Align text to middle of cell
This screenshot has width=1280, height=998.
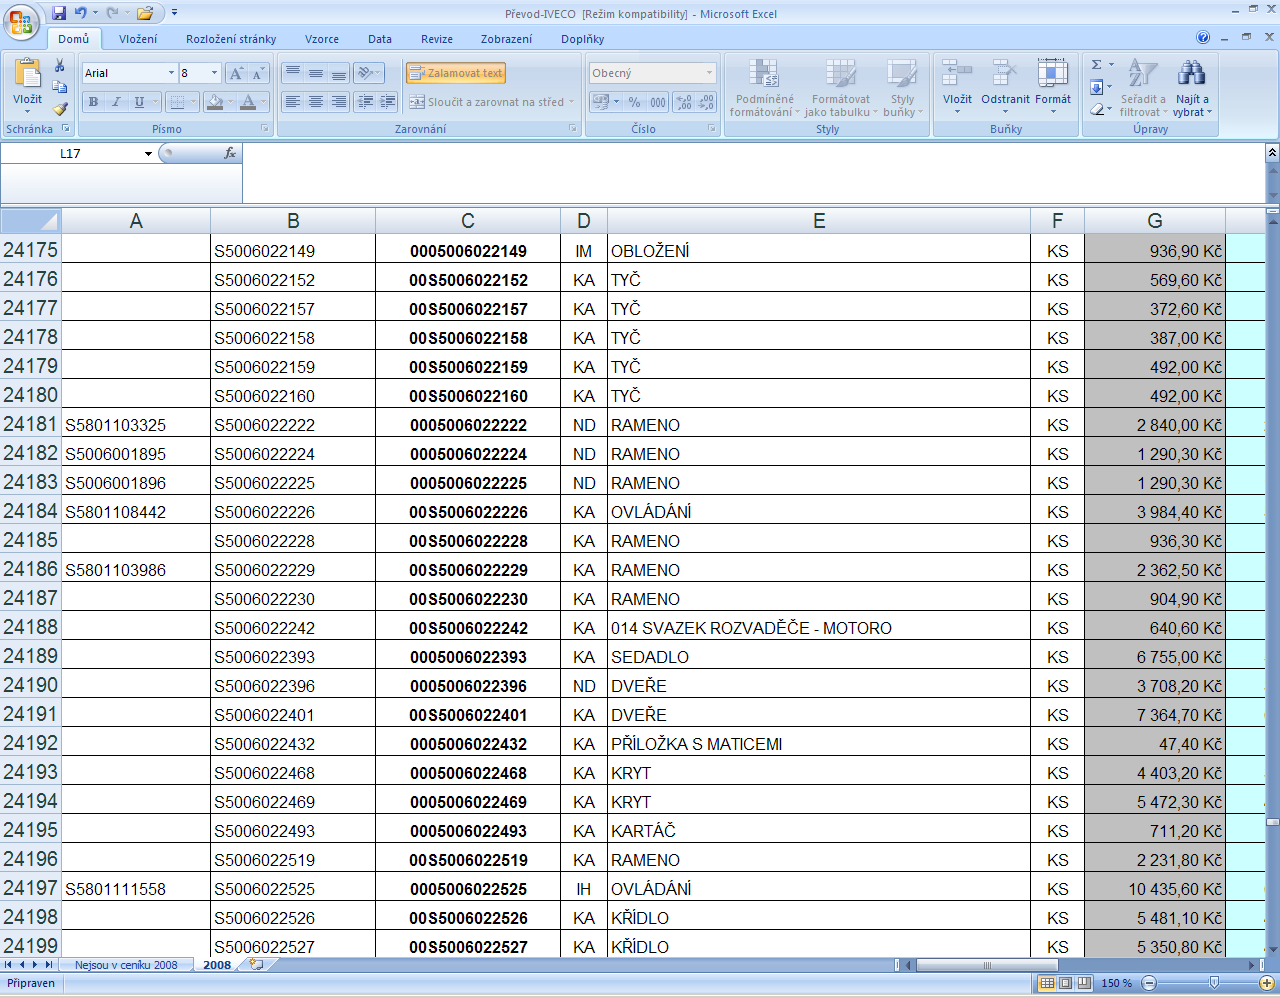pos(315,73)
